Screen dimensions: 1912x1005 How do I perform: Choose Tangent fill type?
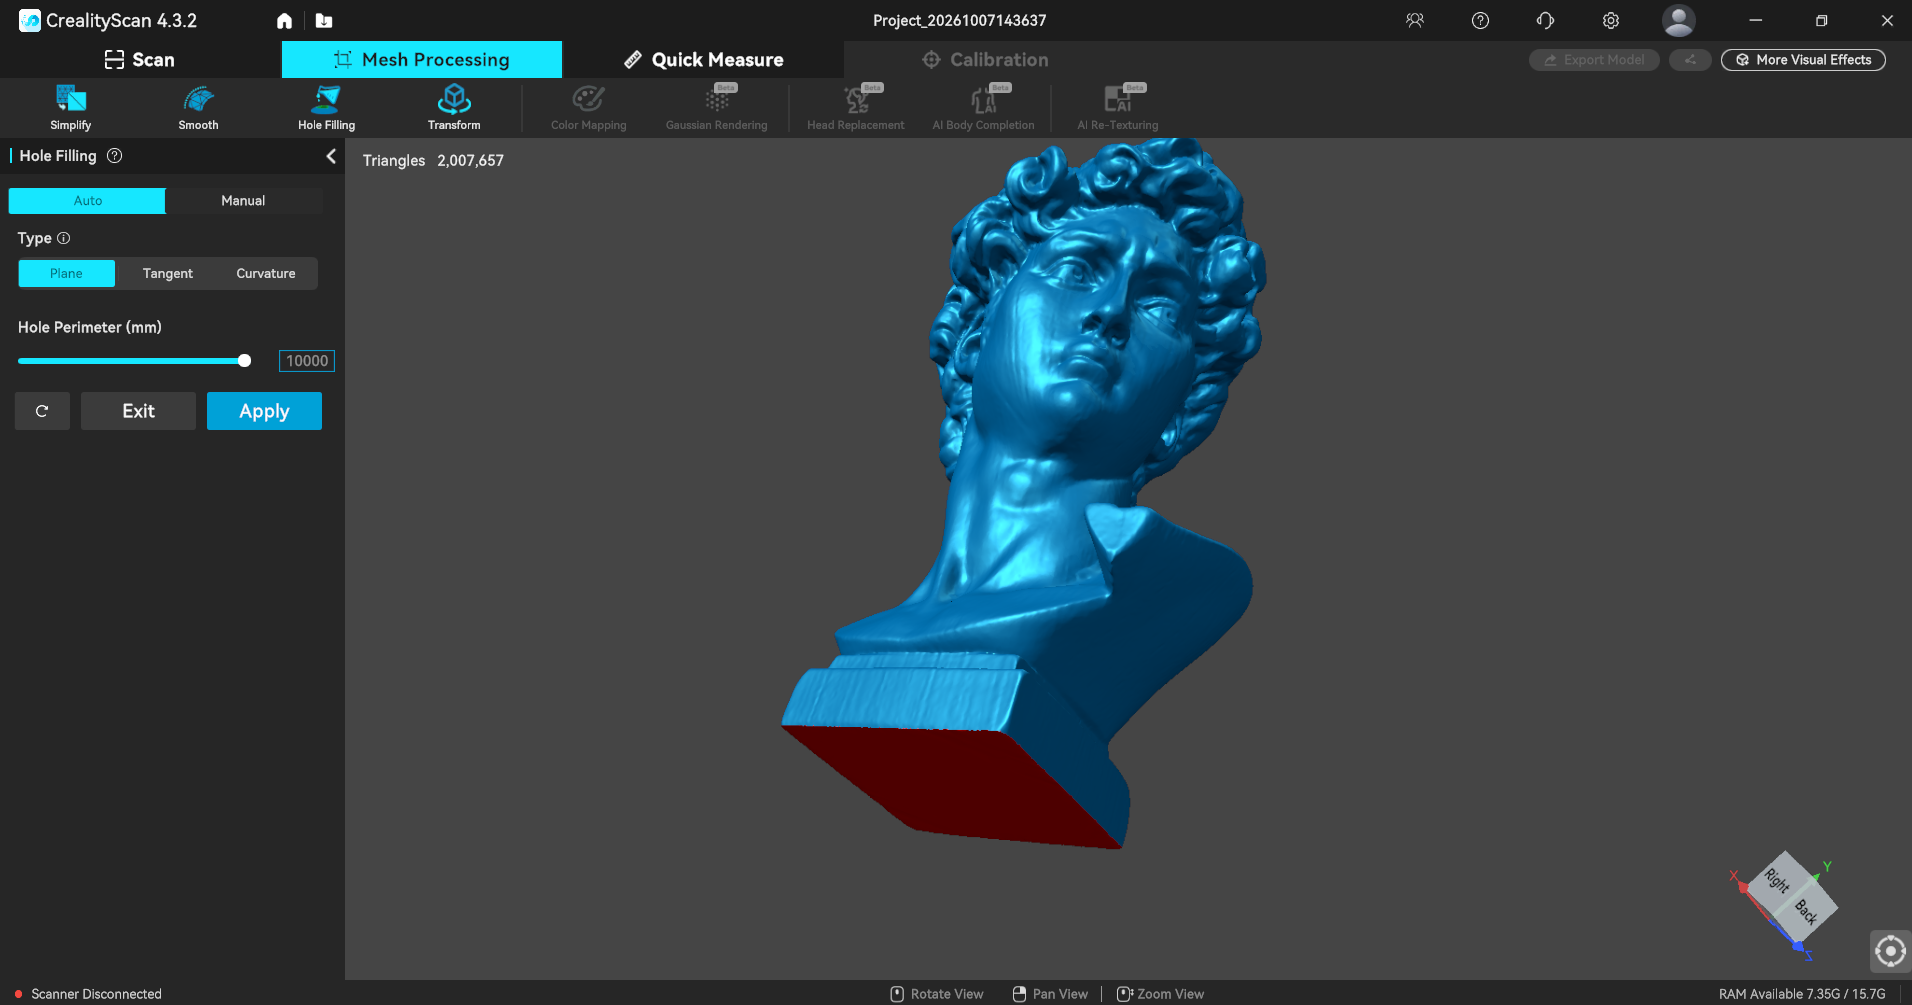167,274
